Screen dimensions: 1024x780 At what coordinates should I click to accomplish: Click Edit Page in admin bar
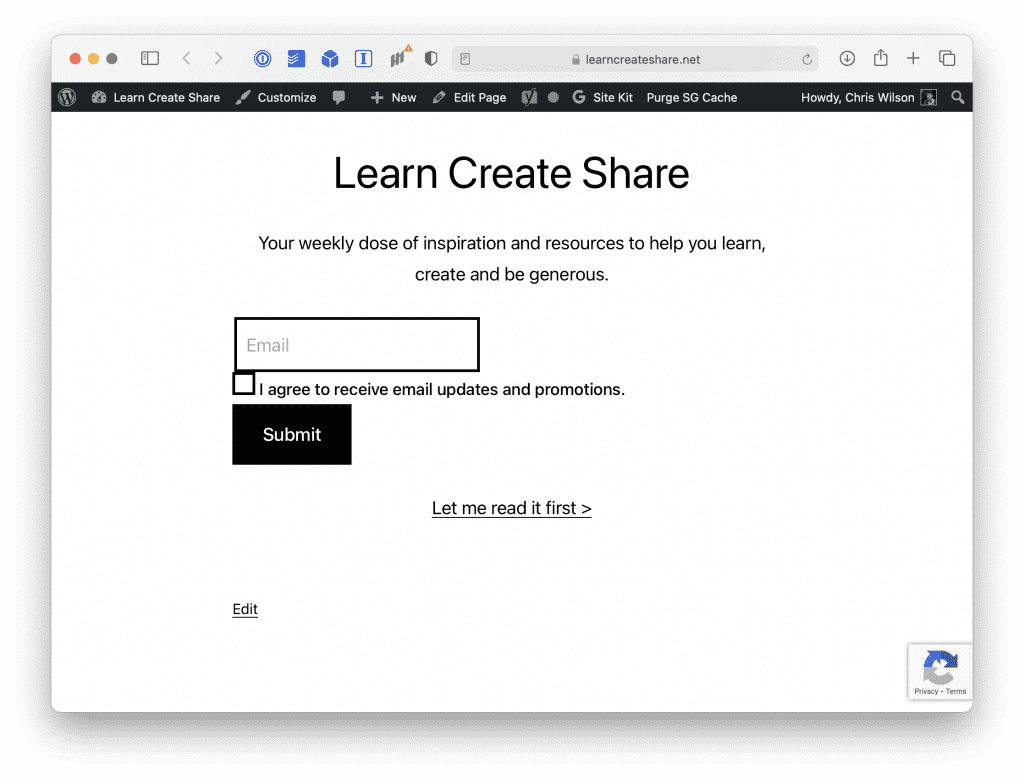pyautogui.click(x=470, y=97)
